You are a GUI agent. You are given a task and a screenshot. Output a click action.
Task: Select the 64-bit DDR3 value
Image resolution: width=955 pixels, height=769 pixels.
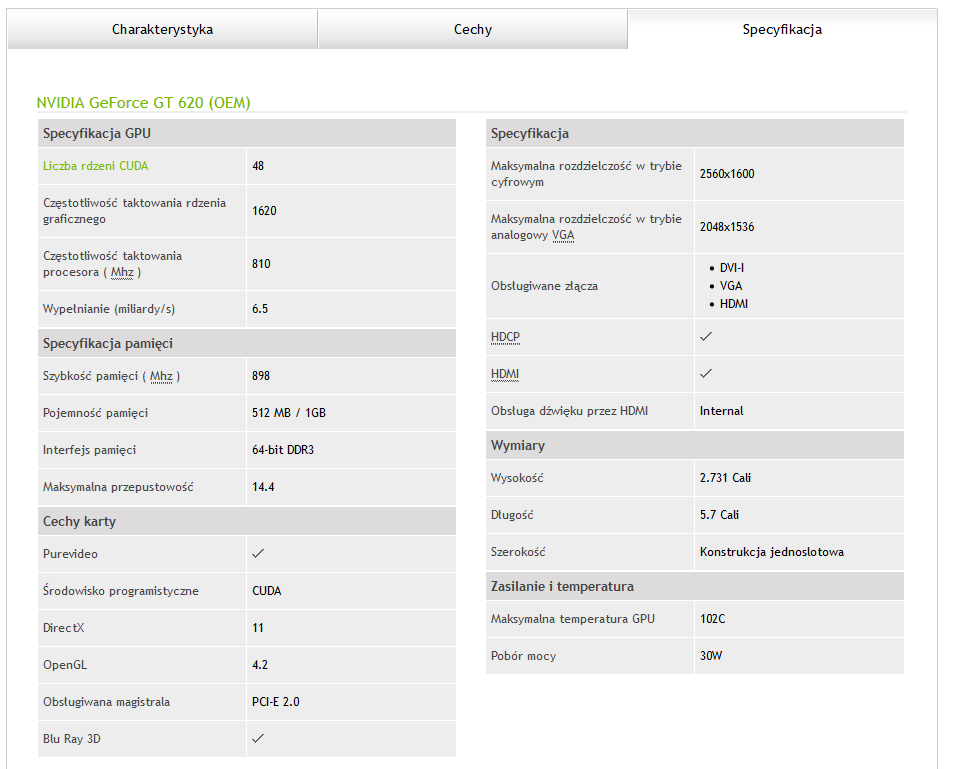click(283, 450)
